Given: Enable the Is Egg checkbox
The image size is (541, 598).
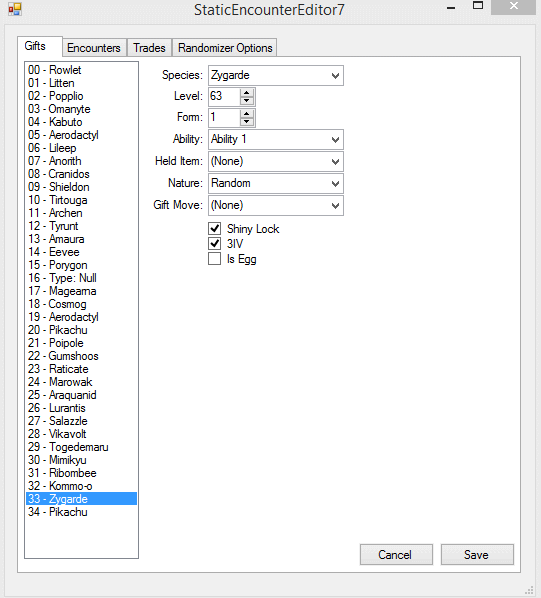Looking at the screenshot, I should click(215, 259).
